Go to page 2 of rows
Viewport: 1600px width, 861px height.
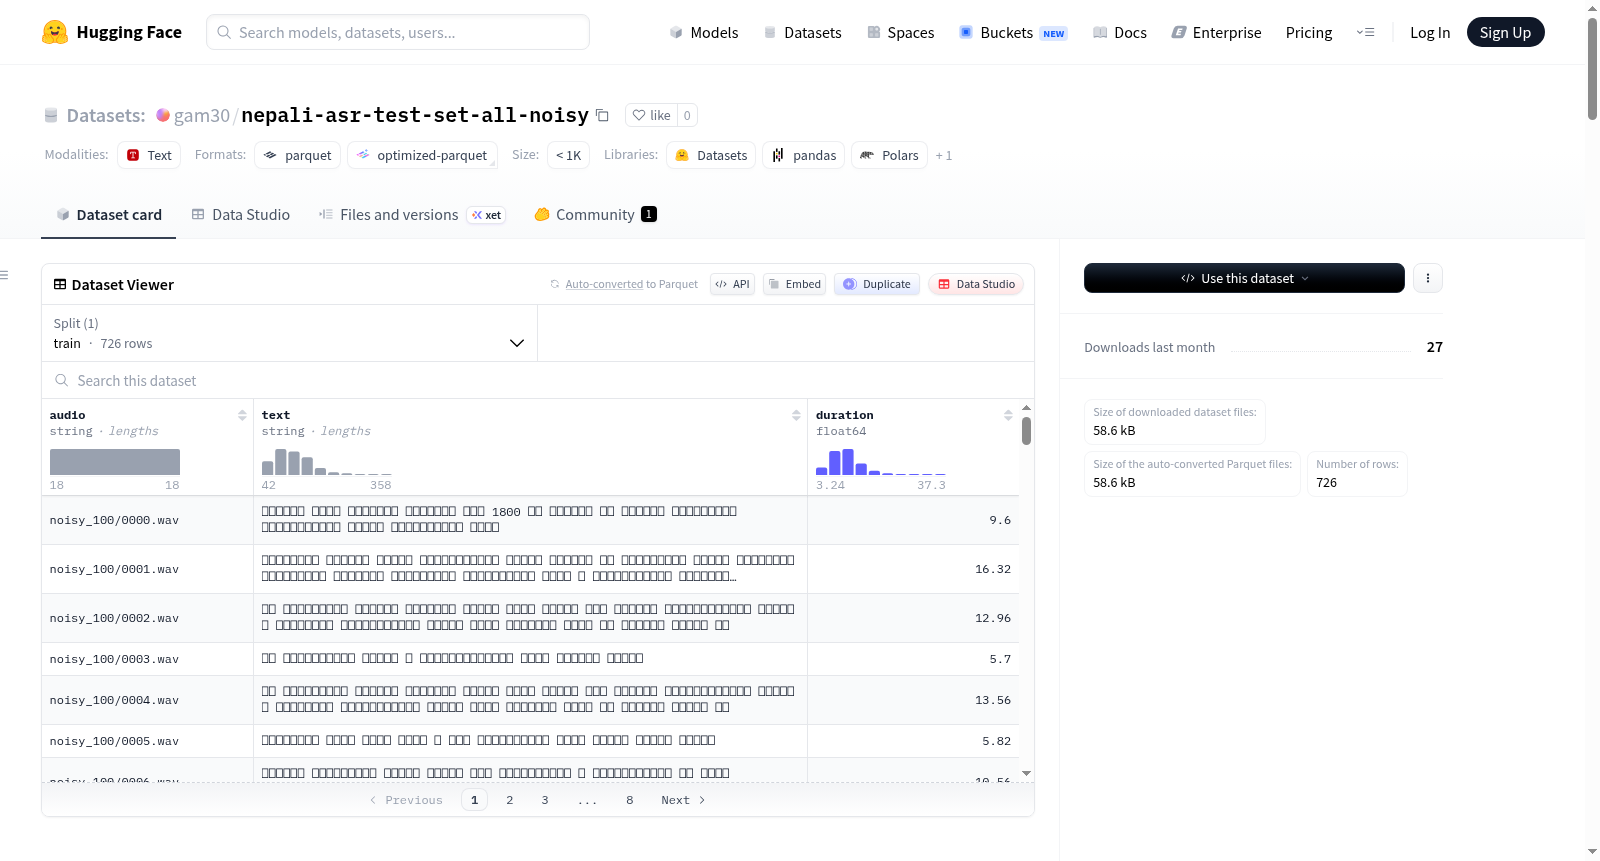point(510,800)
